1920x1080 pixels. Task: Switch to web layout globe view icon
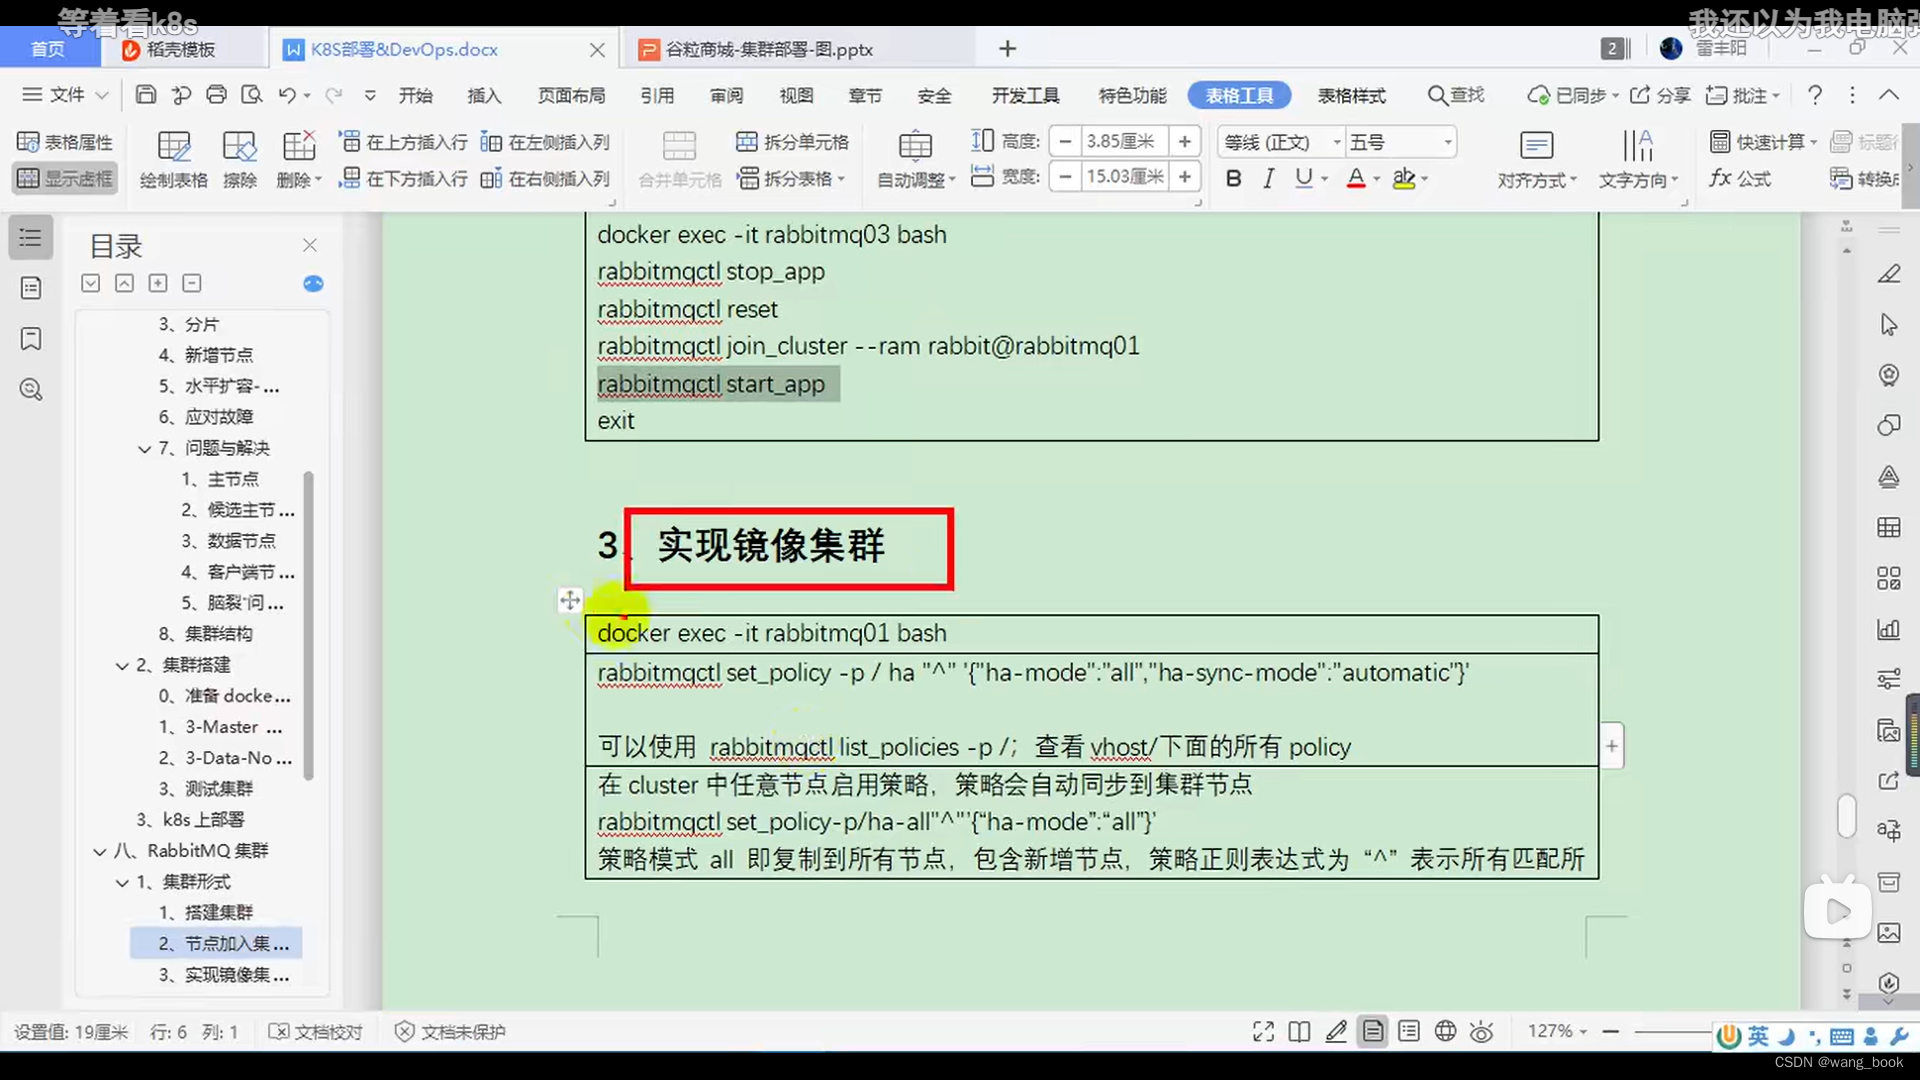pos(1445,1032)
